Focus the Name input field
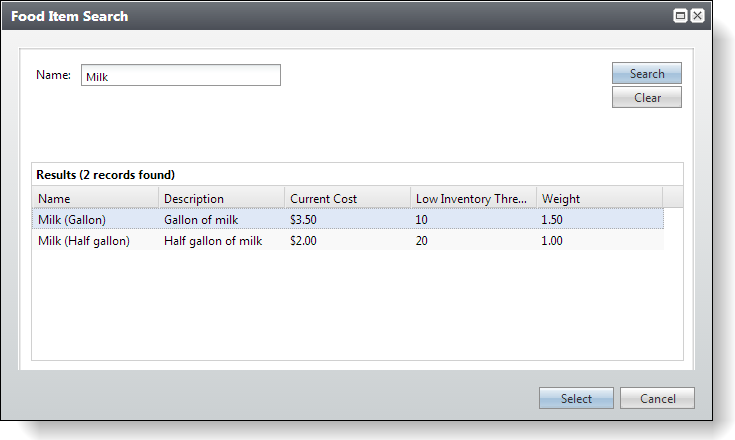The width and height of the screenshot is (735, 440). click(180, 75)
